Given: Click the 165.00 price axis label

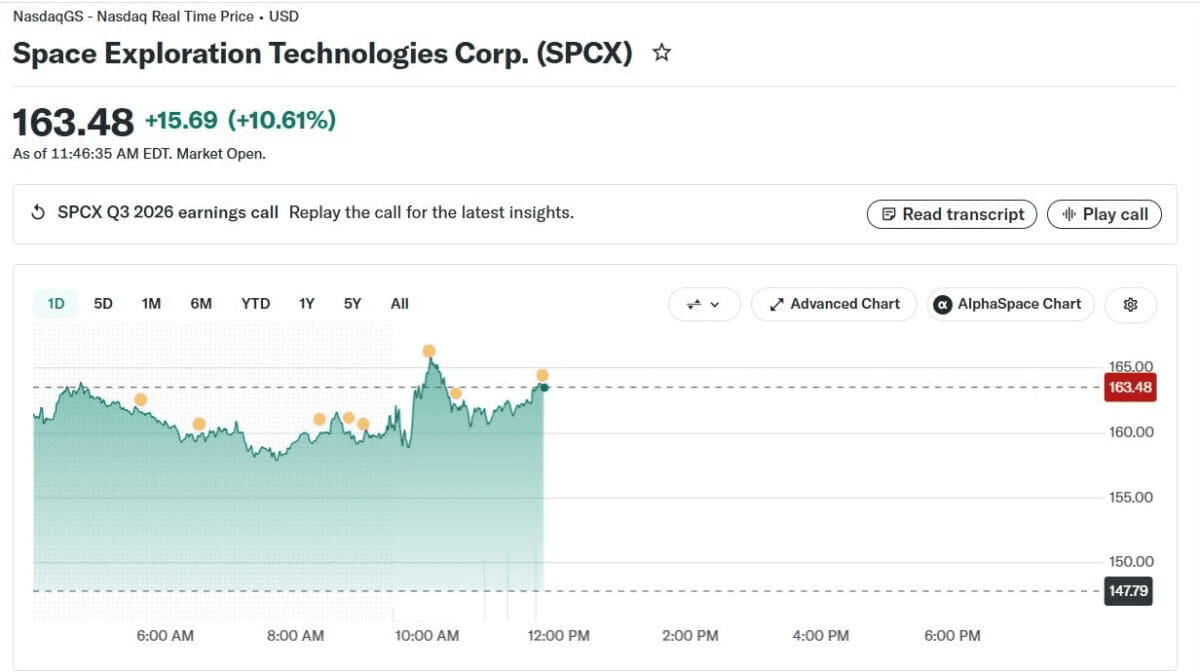Looking at the screenshot, I should [1131, 367].
